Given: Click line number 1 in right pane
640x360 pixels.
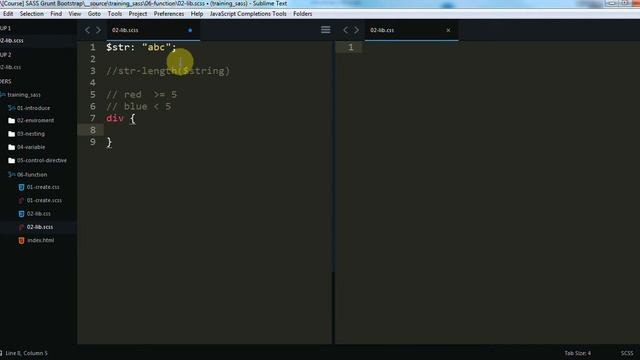Looking at the screenshot, I should click(x=351, y=47).
